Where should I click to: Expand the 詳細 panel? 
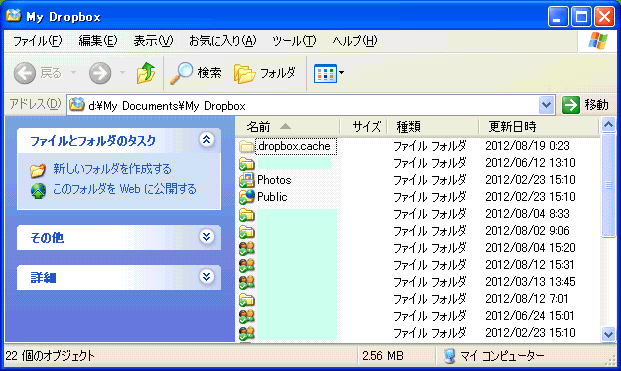(x=206, y=276)
